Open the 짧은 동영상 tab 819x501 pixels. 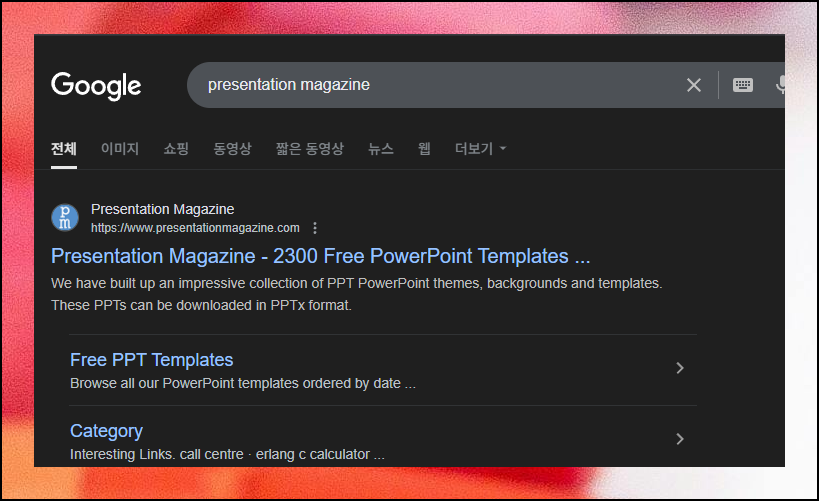tap(310, 149)
